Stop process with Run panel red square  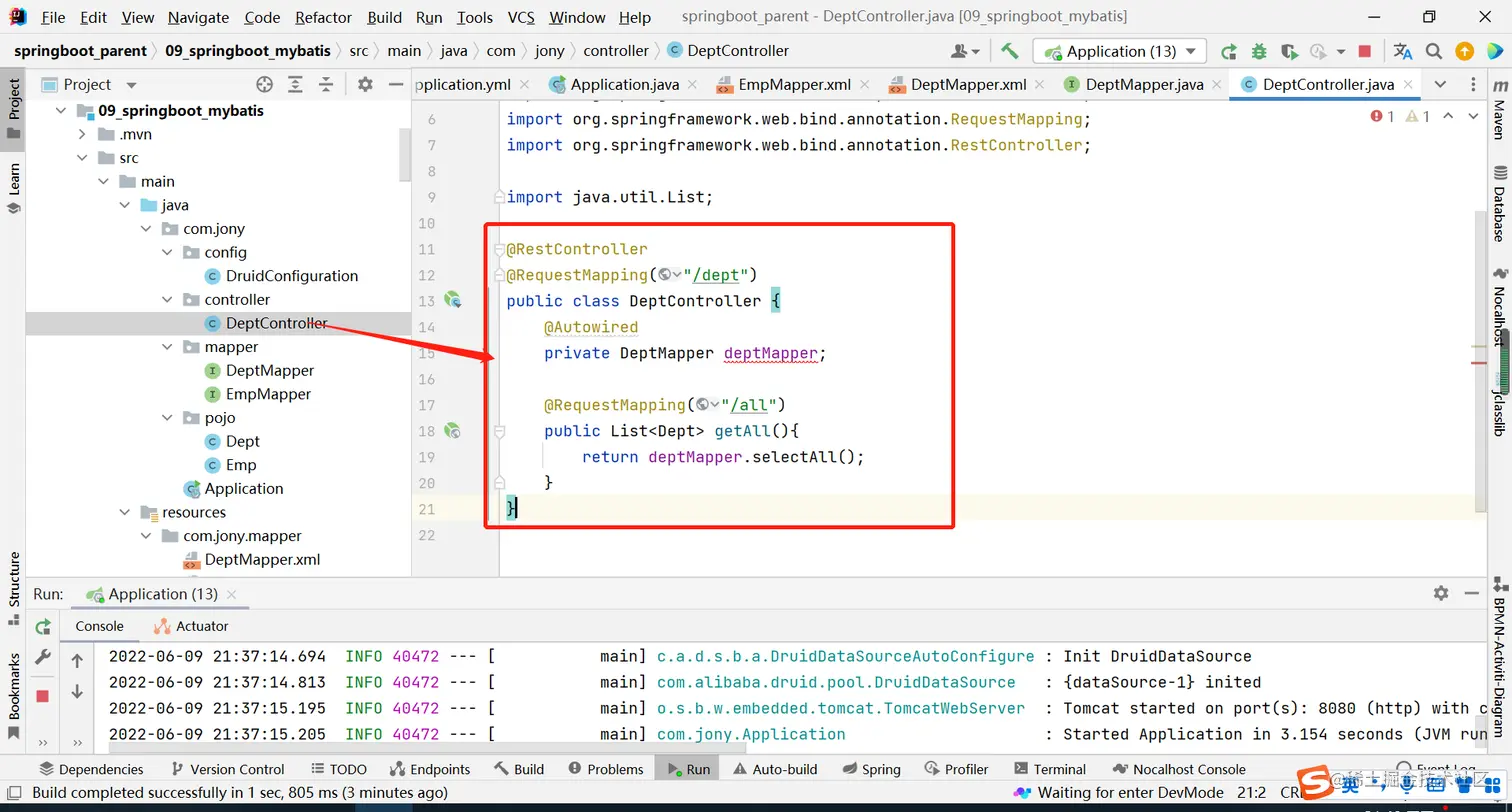click(43, 695)
